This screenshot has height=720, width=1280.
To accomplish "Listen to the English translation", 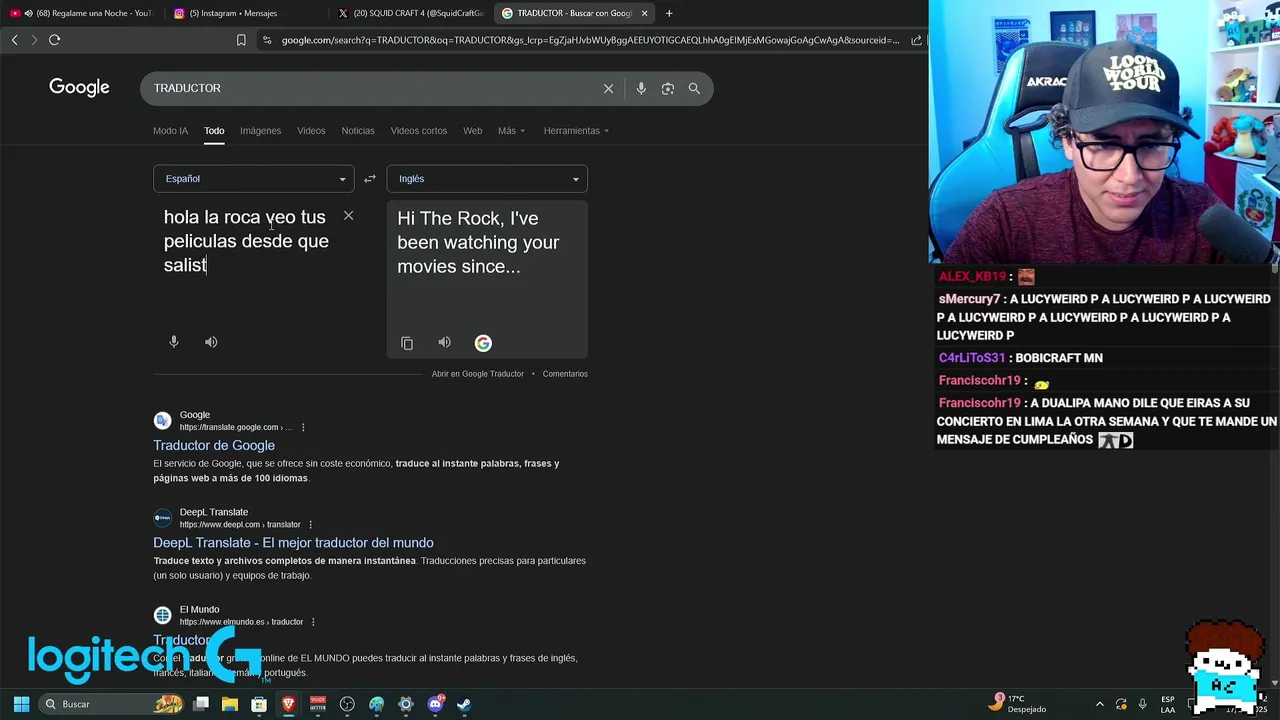I will (x=445, y=343).
